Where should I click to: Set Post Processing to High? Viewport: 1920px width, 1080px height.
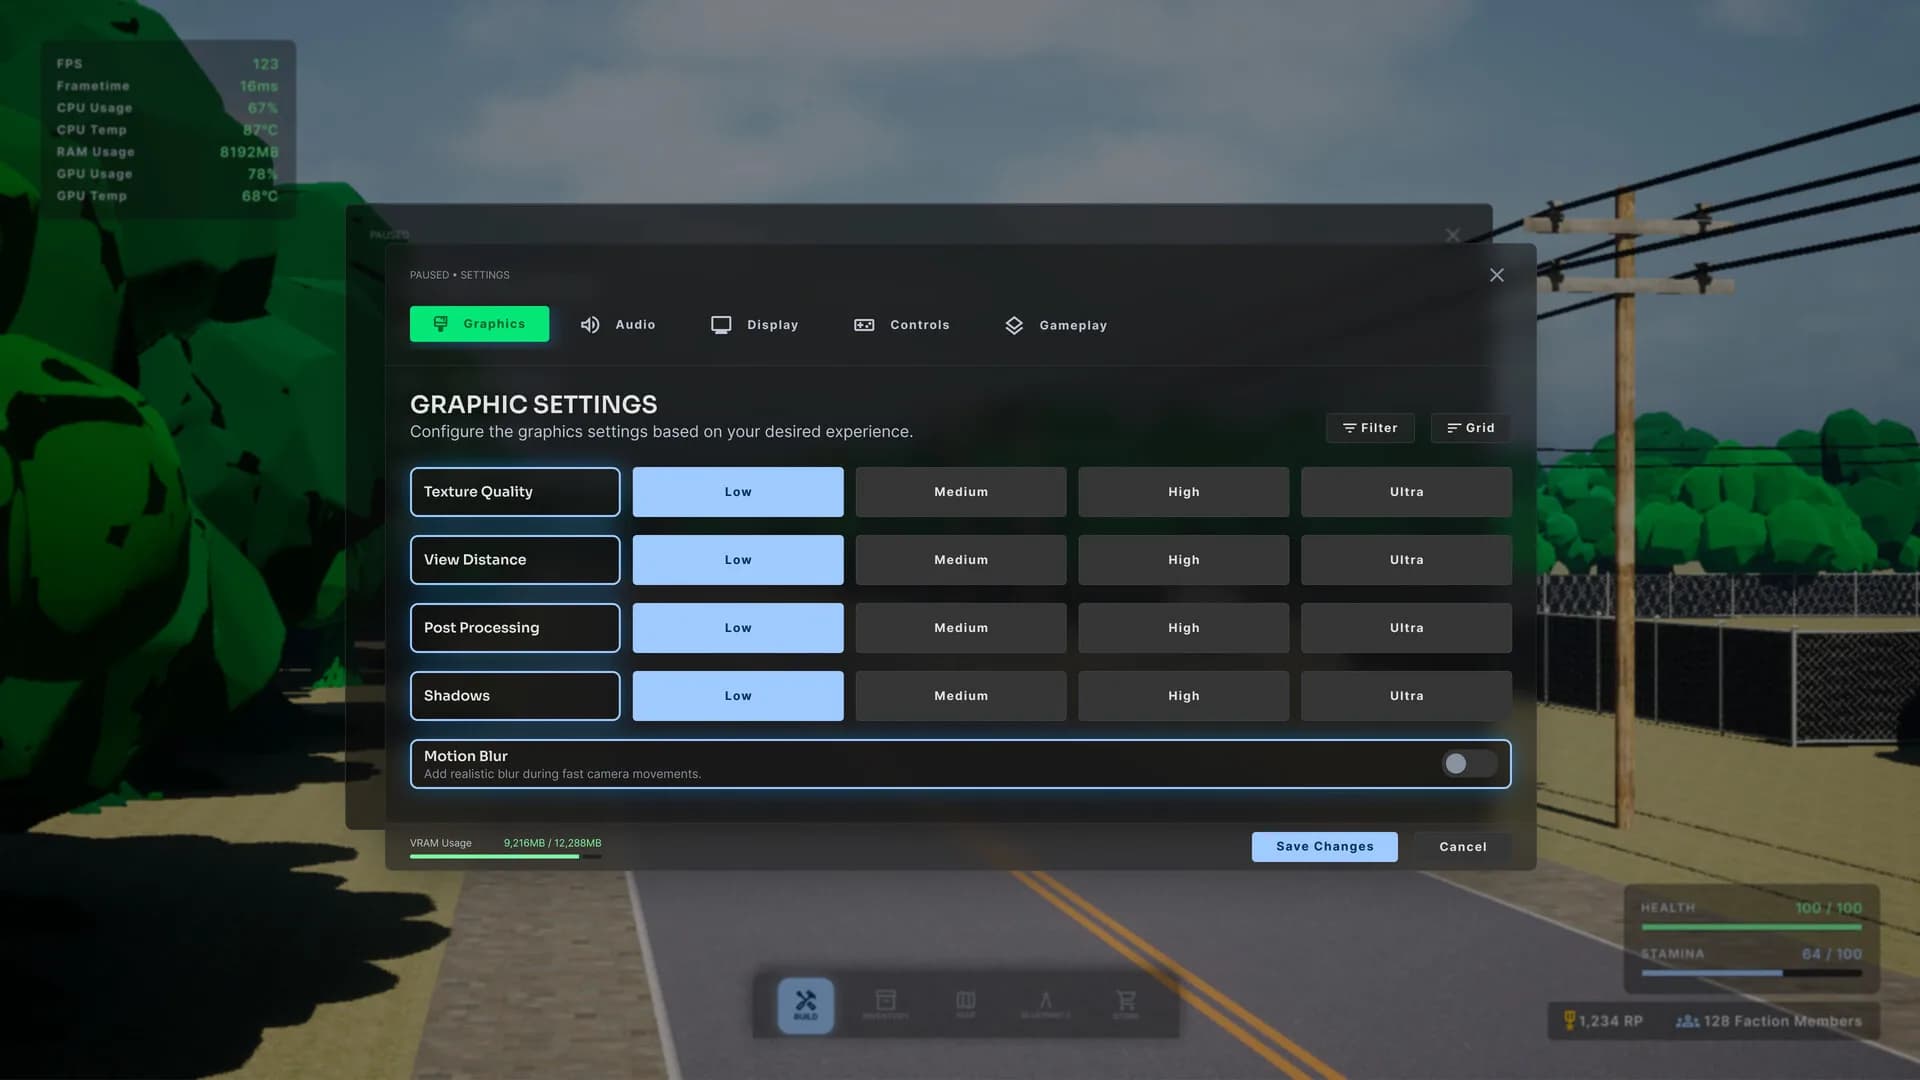click(x=1184, y=628)
